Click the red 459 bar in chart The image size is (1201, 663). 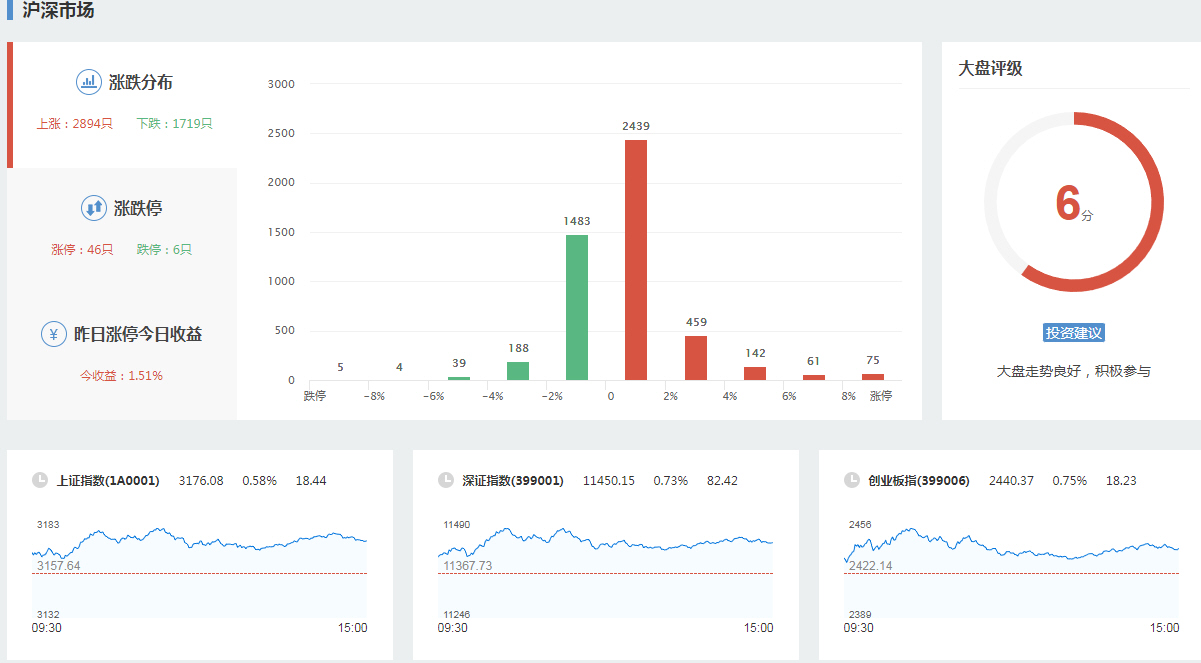696,358
